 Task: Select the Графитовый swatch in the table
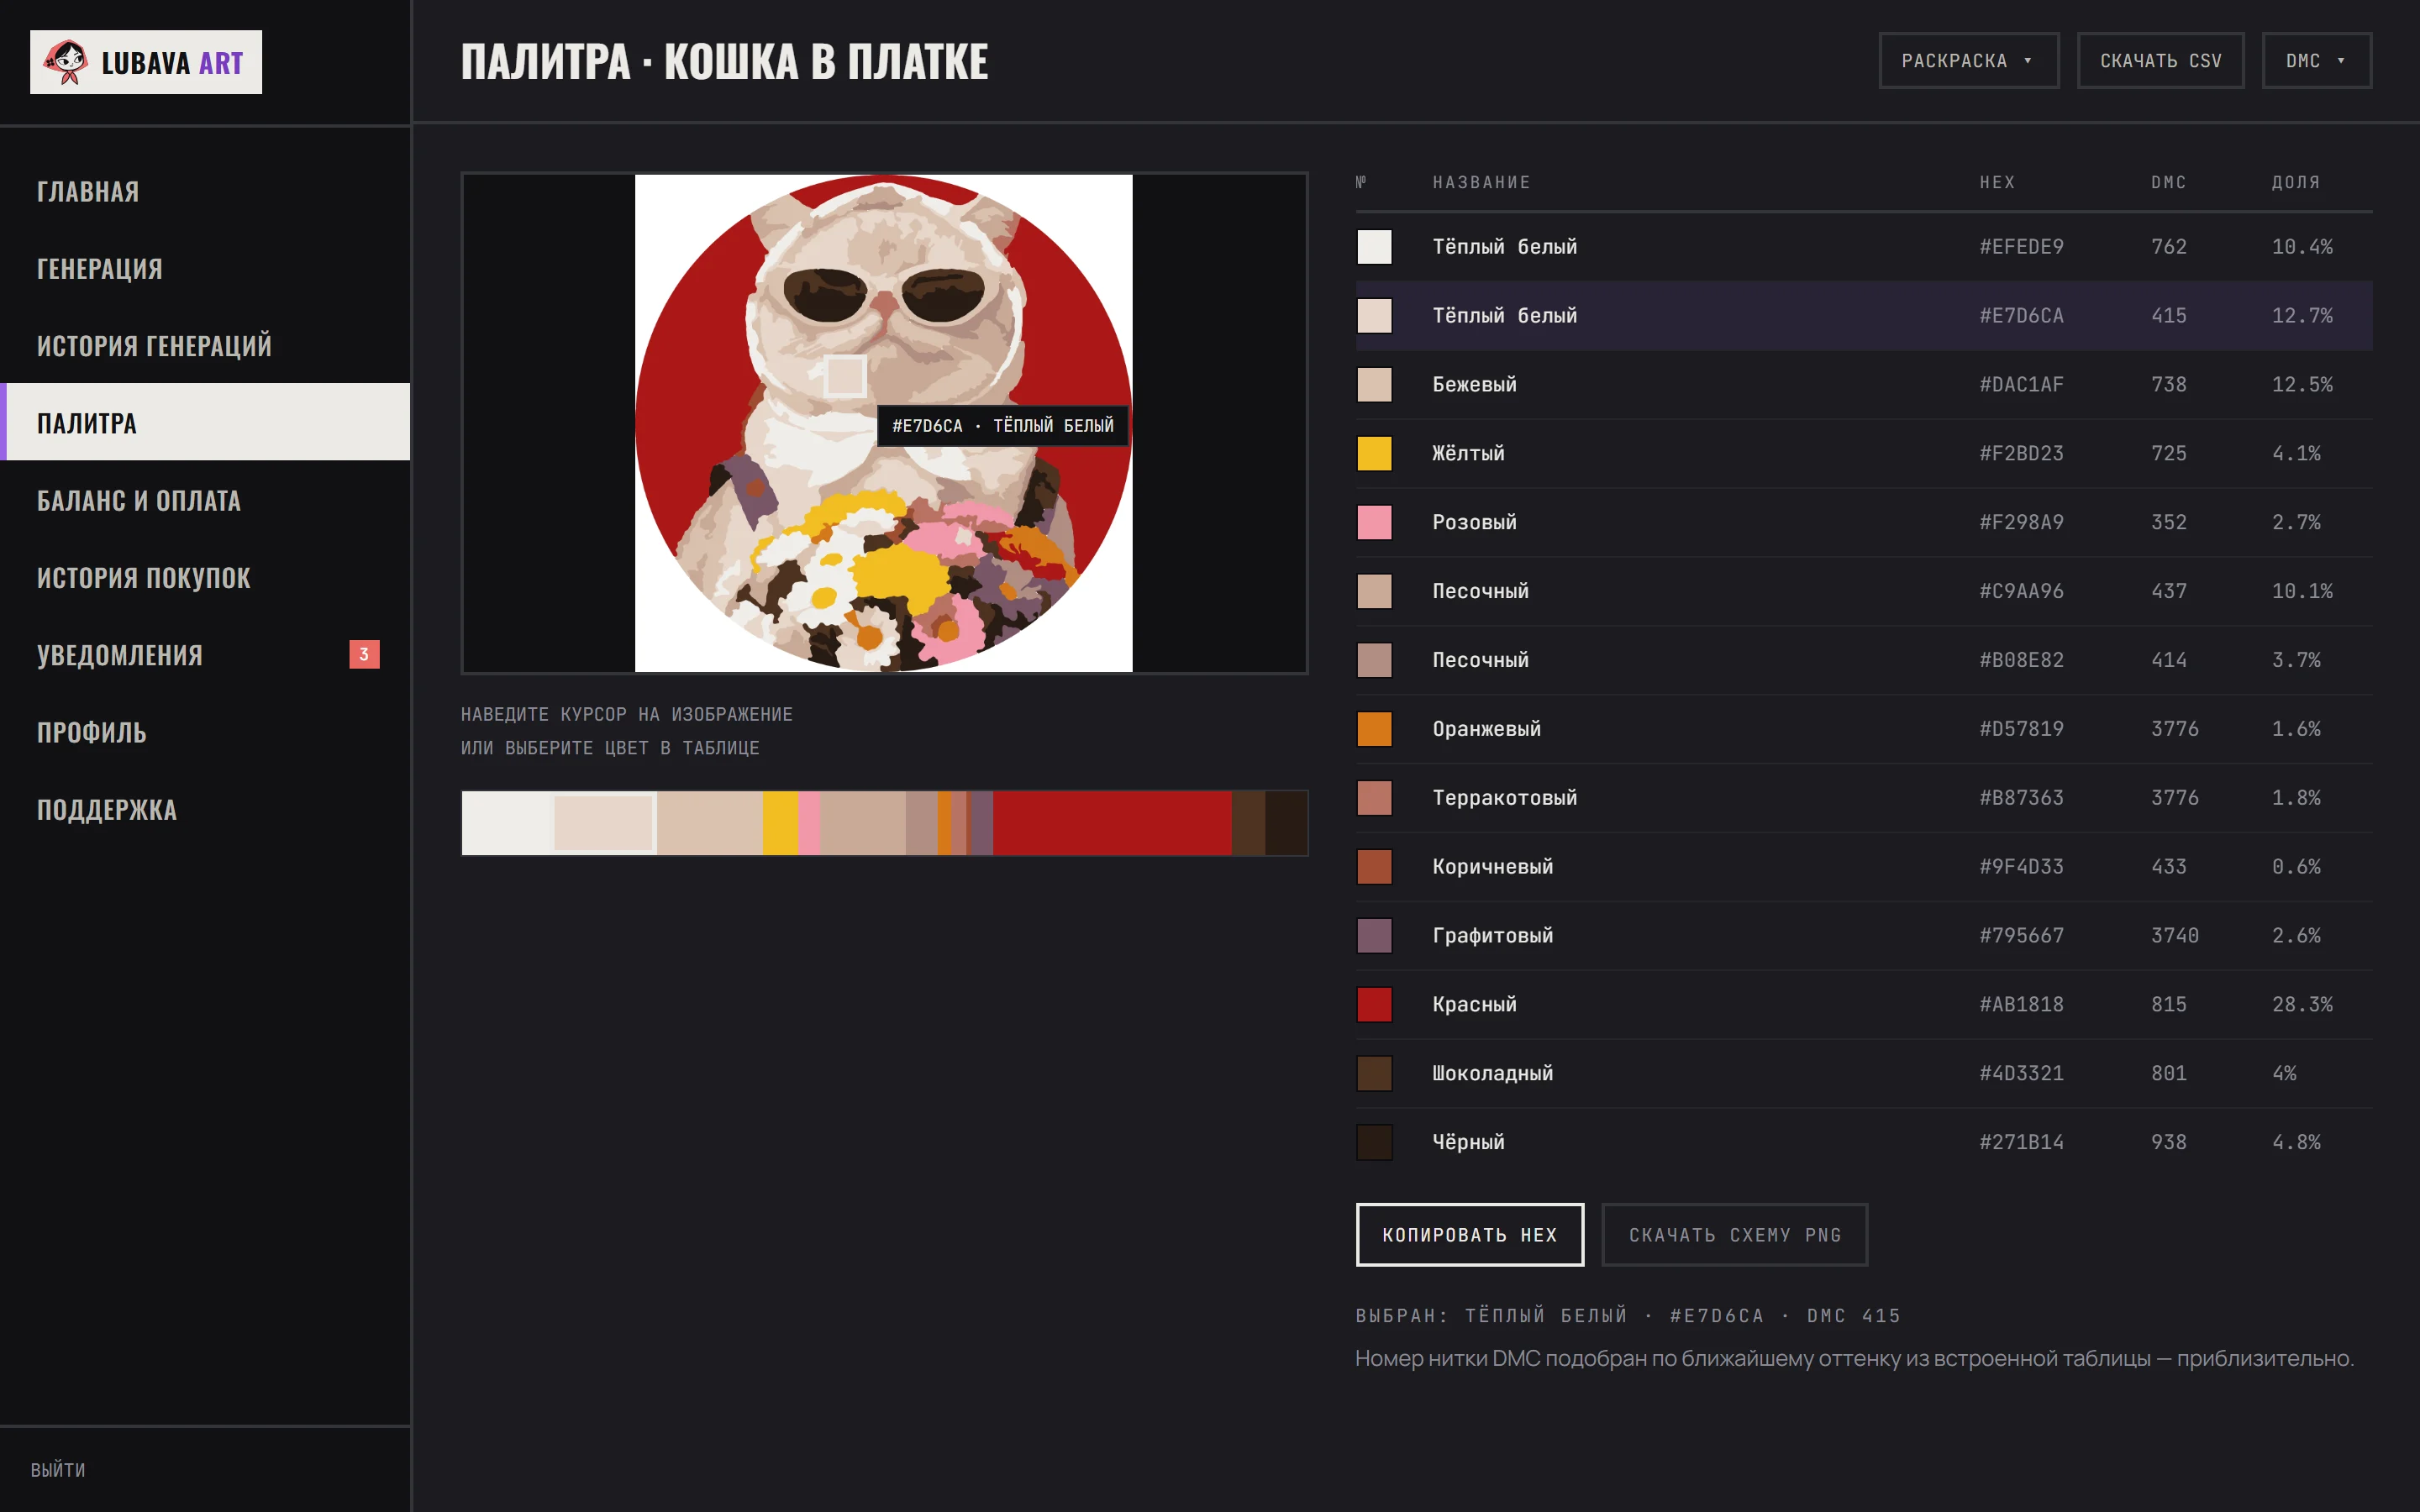pyautogui.click(x=1374, y=935)
